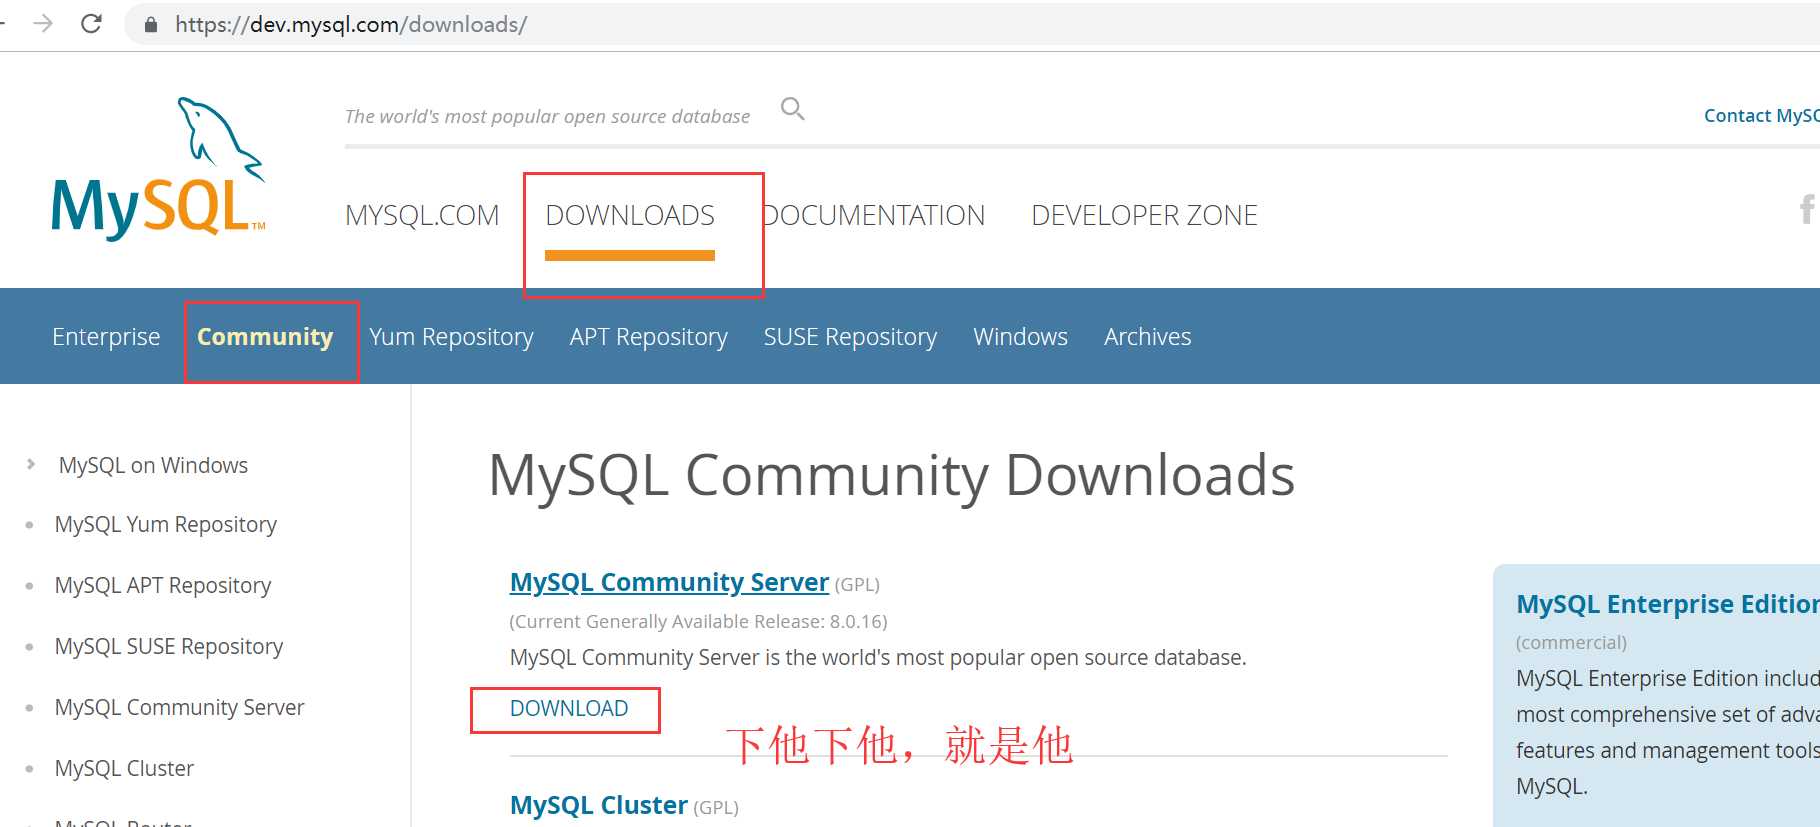Image resolution: width=1820 pixels, height=827 pixels.
Task: Click DOWNLOAD under Community Server
Action: [x=569, y=708]
